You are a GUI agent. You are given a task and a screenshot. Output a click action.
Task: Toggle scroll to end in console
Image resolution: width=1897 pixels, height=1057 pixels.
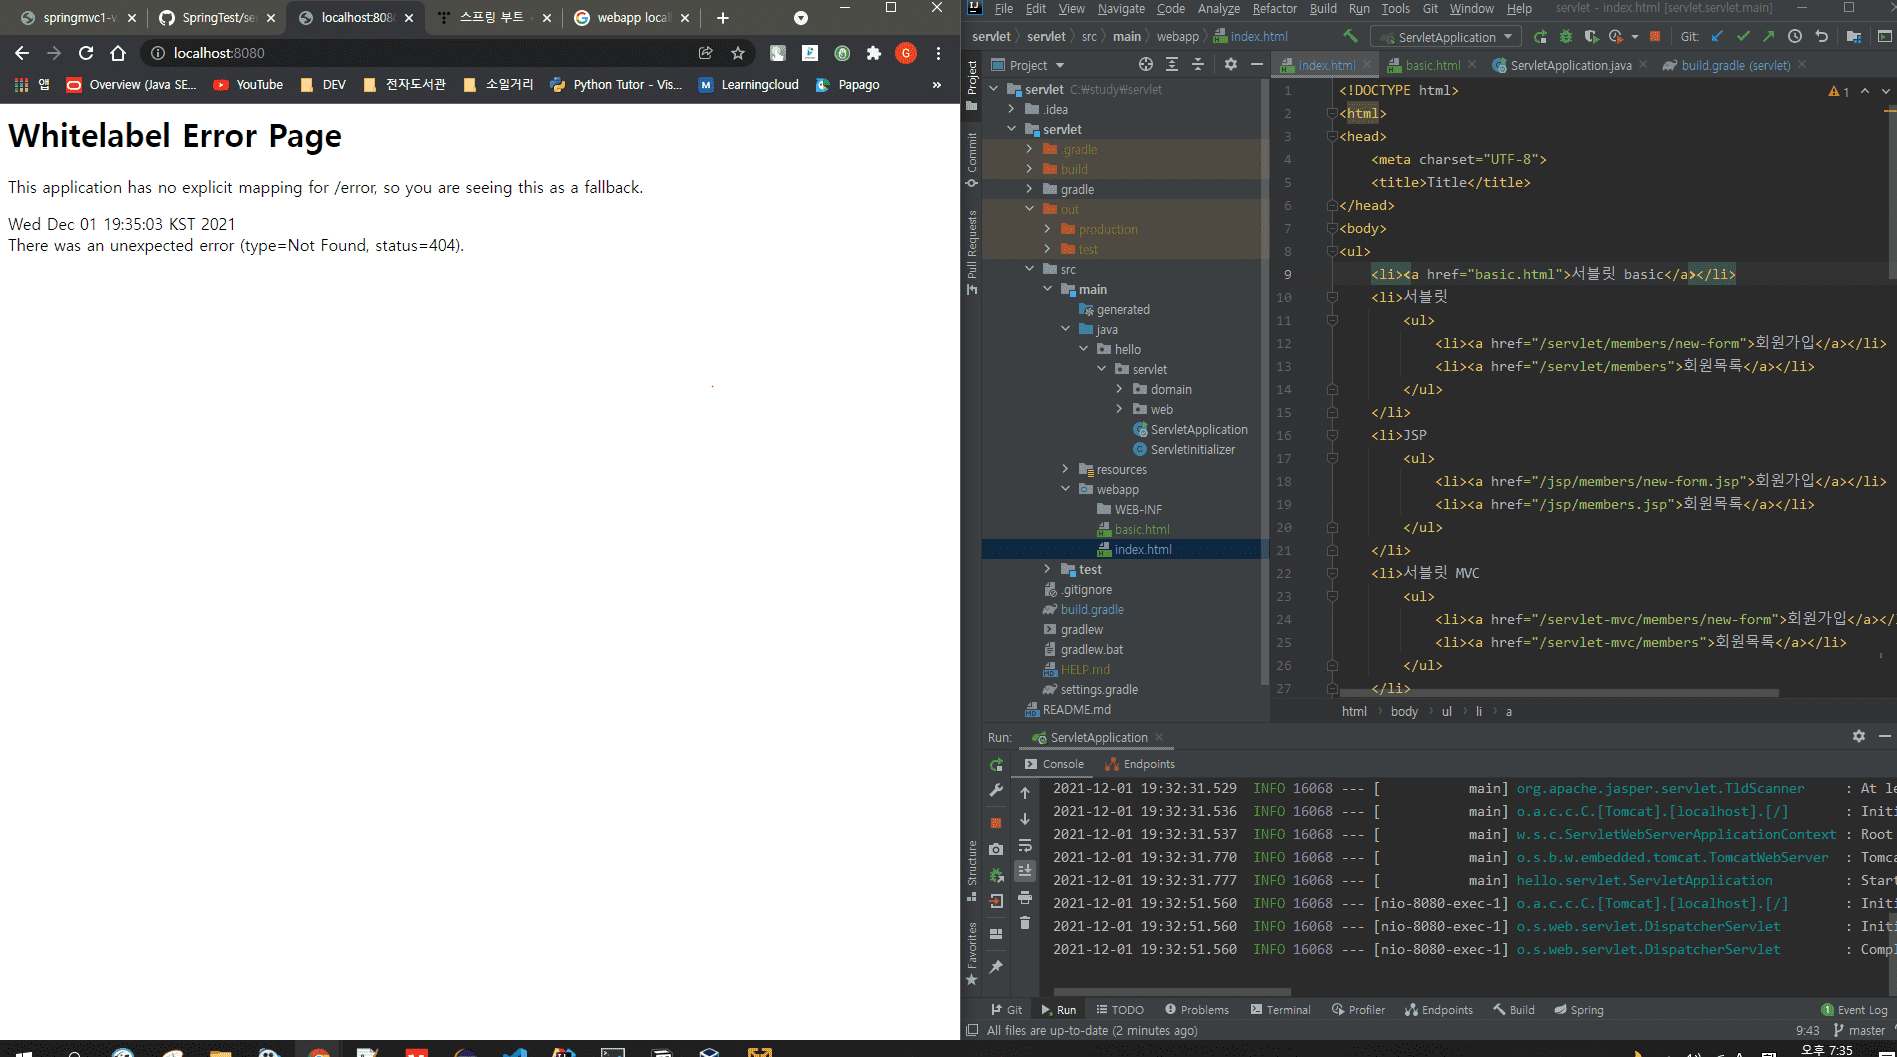click(x=1025, y=871)
